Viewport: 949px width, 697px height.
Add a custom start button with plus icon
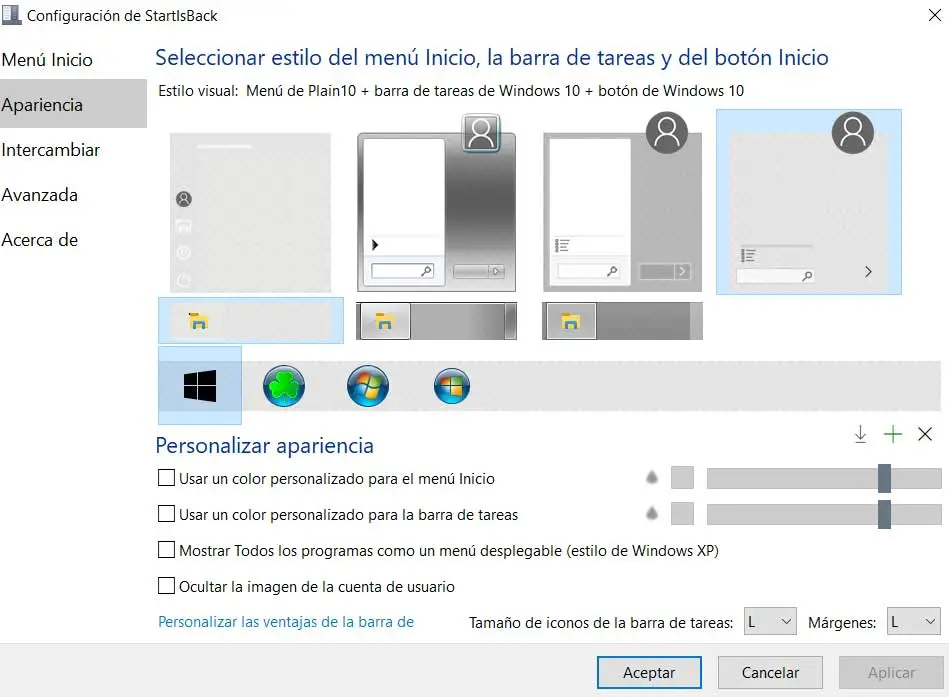click(893, 434)
